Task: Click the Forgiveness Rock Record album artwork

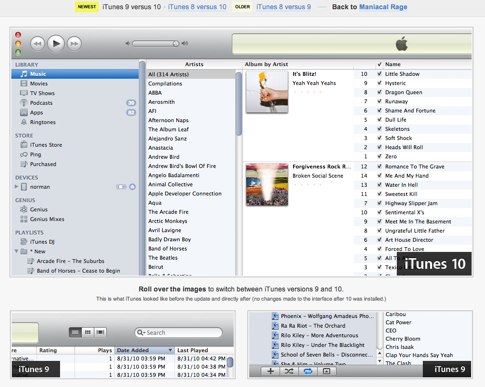Action: [x=267, y=184]
